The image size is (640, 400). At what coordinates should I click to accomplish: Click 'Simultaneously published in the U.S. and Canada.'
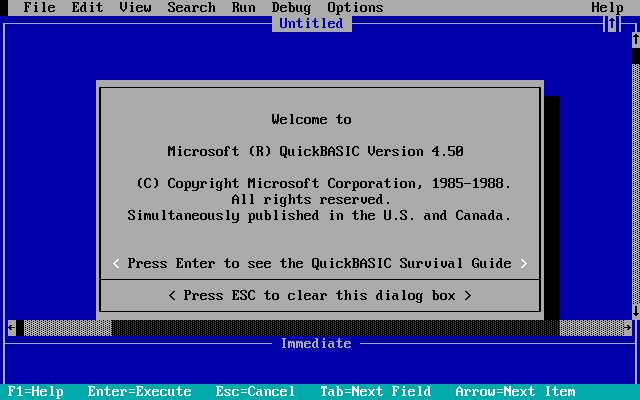pos(320,216)
